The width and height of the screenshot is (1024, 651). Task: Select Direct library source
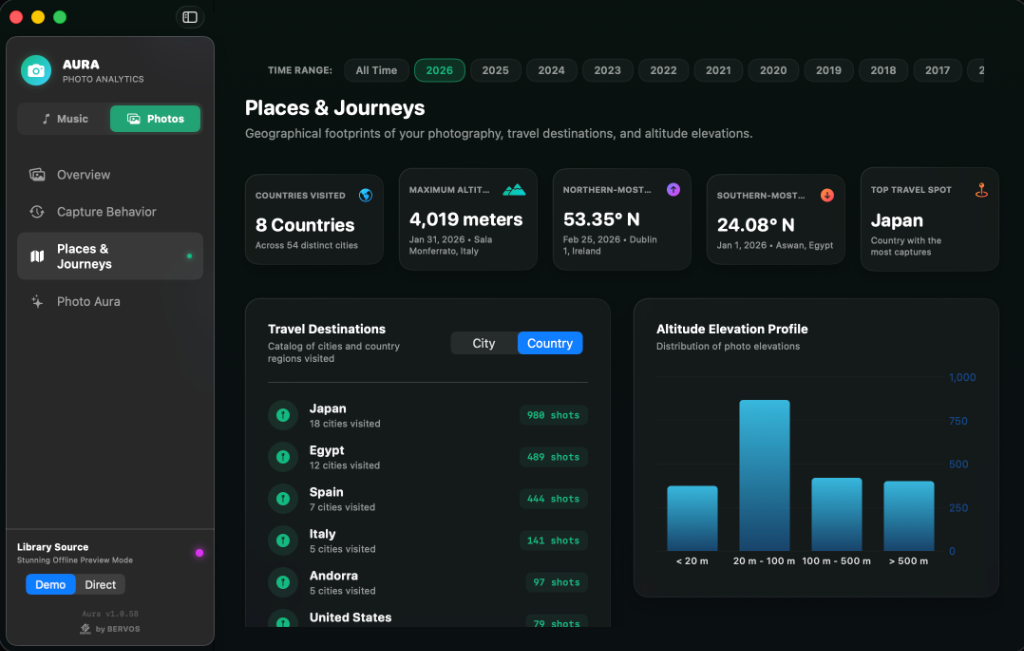[x=100, y=584]
